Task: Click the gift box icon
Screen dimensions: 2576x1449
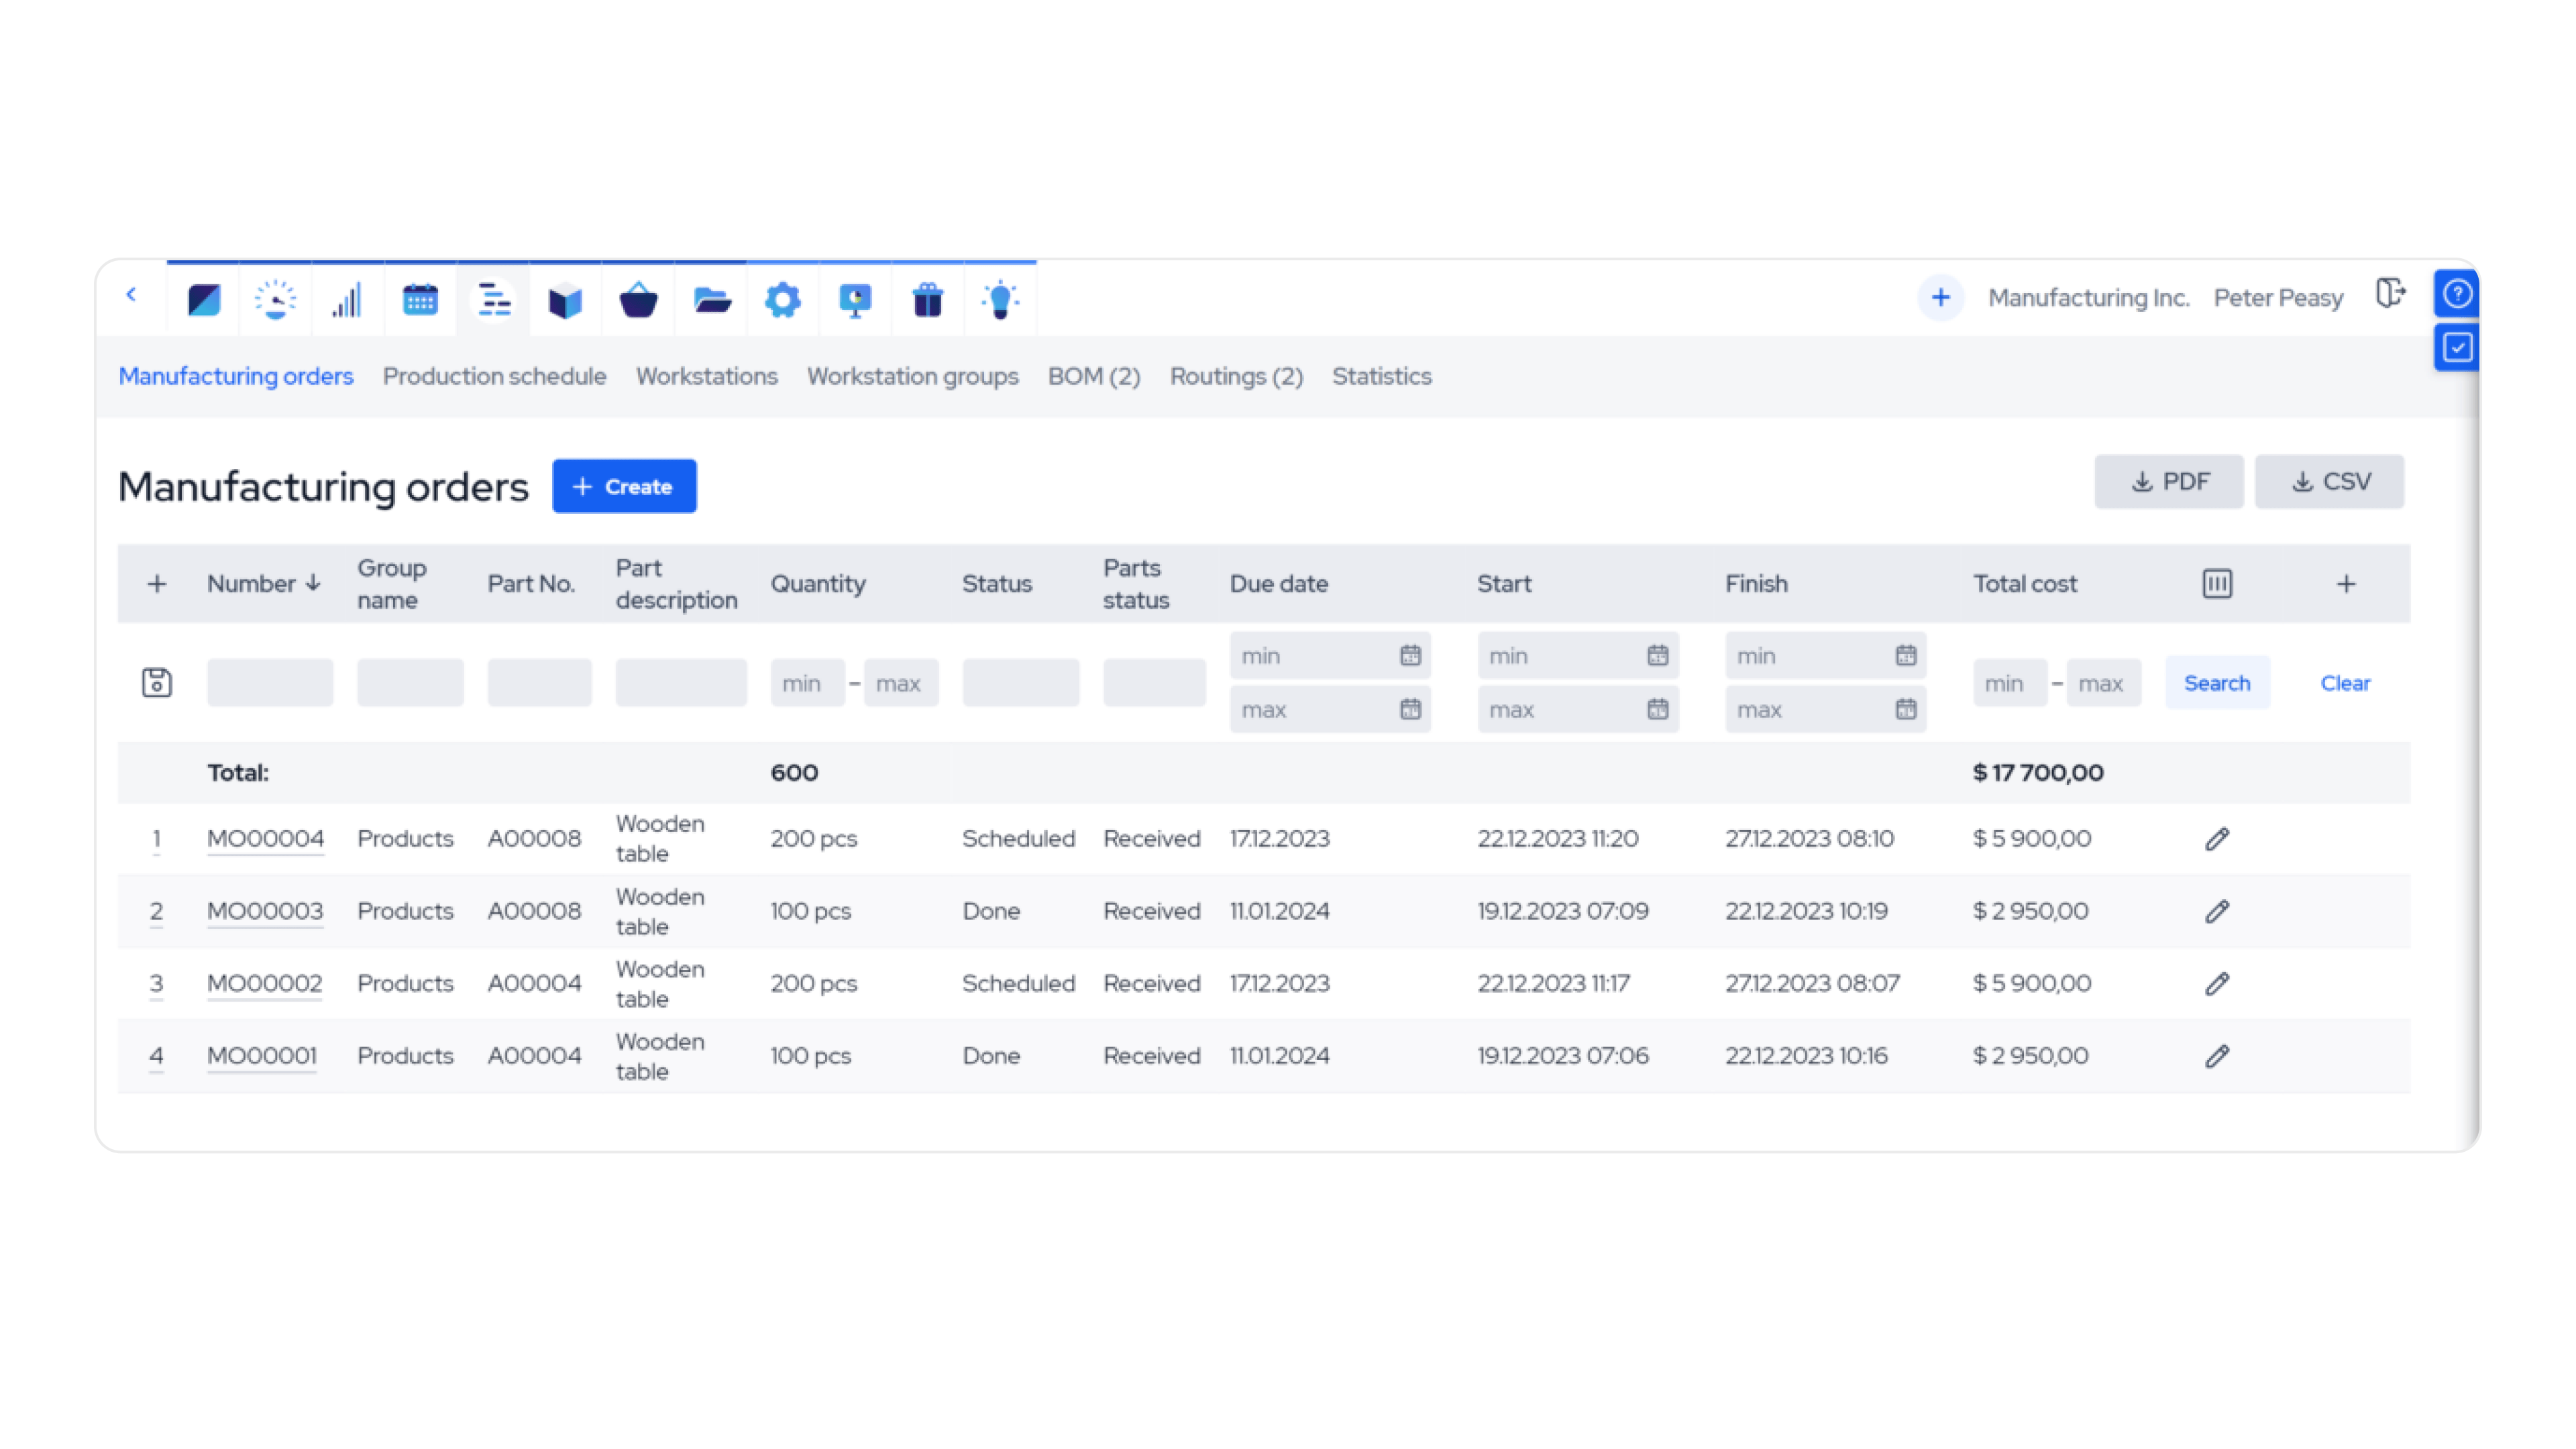Action: [x=927, y=299]
